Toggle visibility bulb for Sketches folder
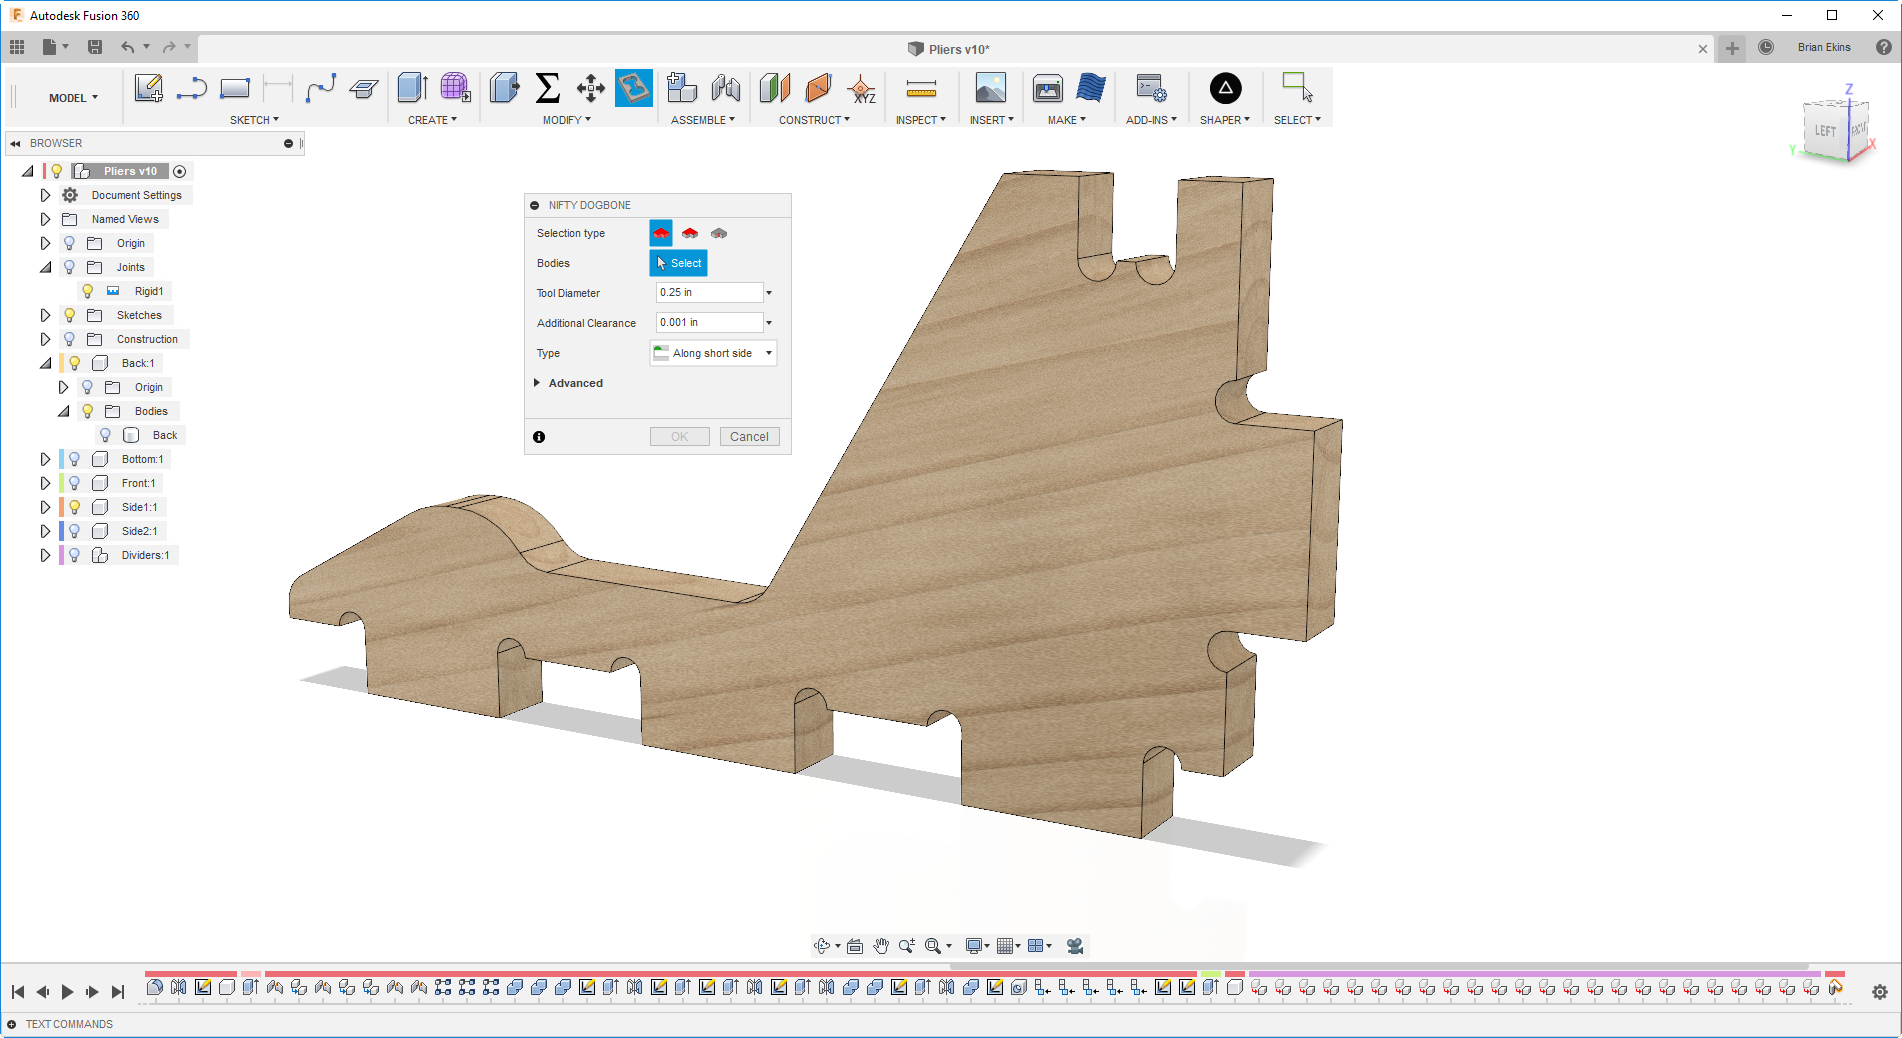 click(69, 315)
